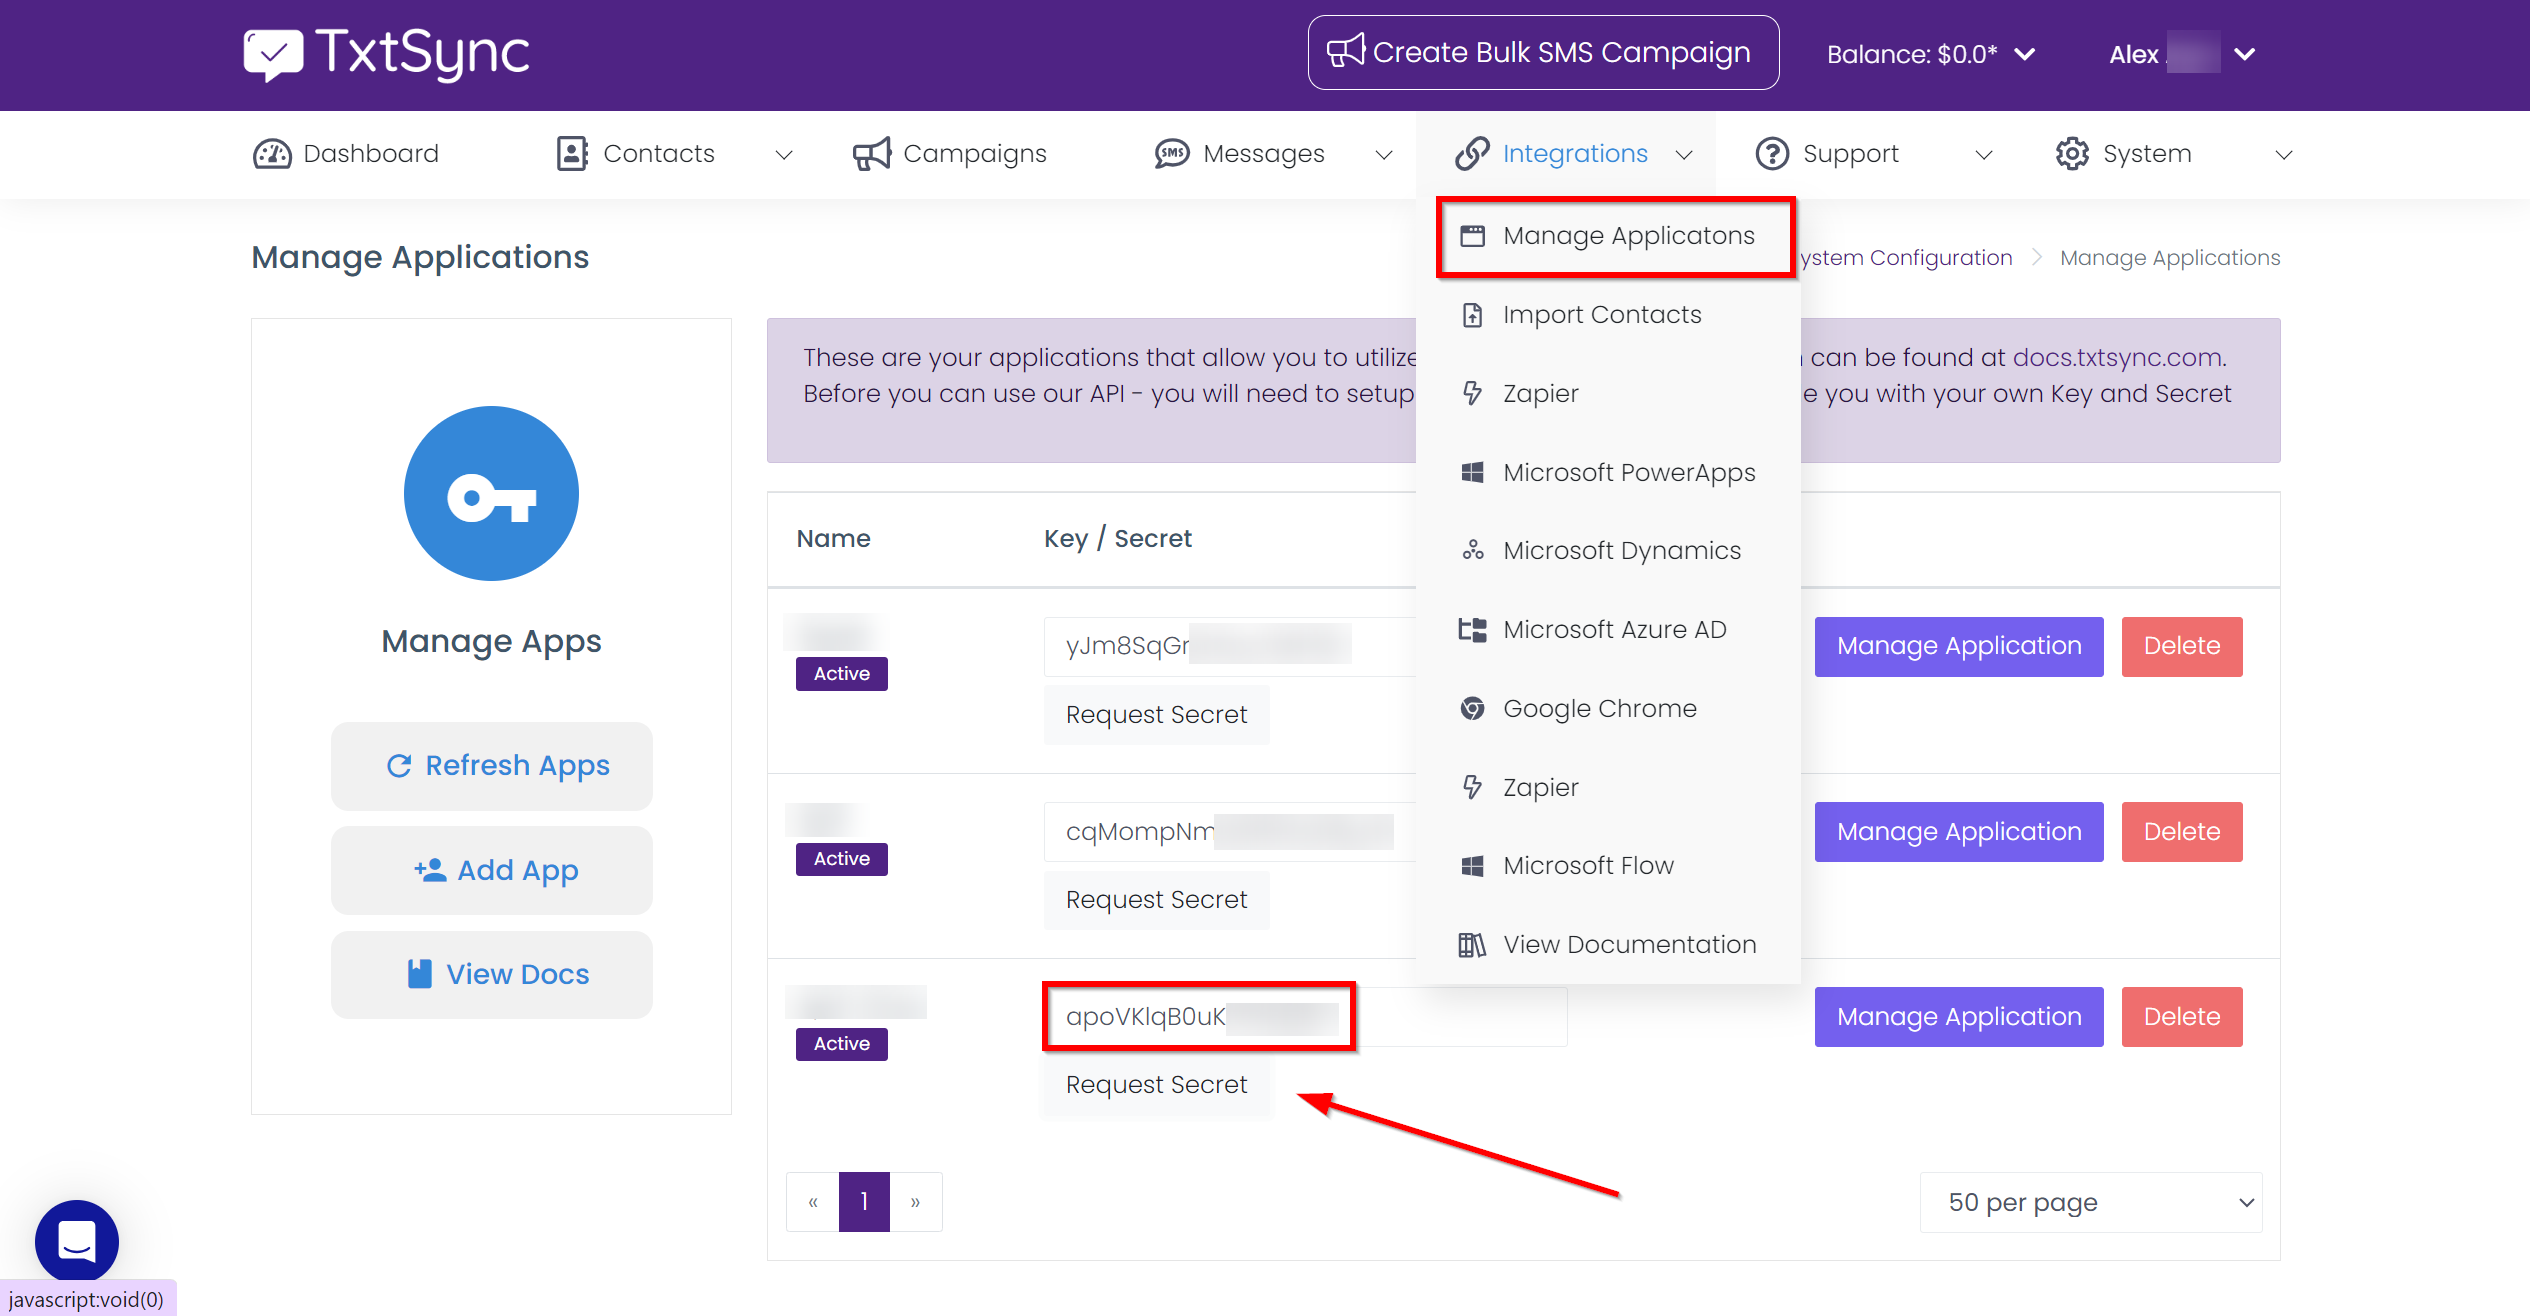Click next page pagination arrow
The image size is (2530, 1316).
tap(915, 1202)
